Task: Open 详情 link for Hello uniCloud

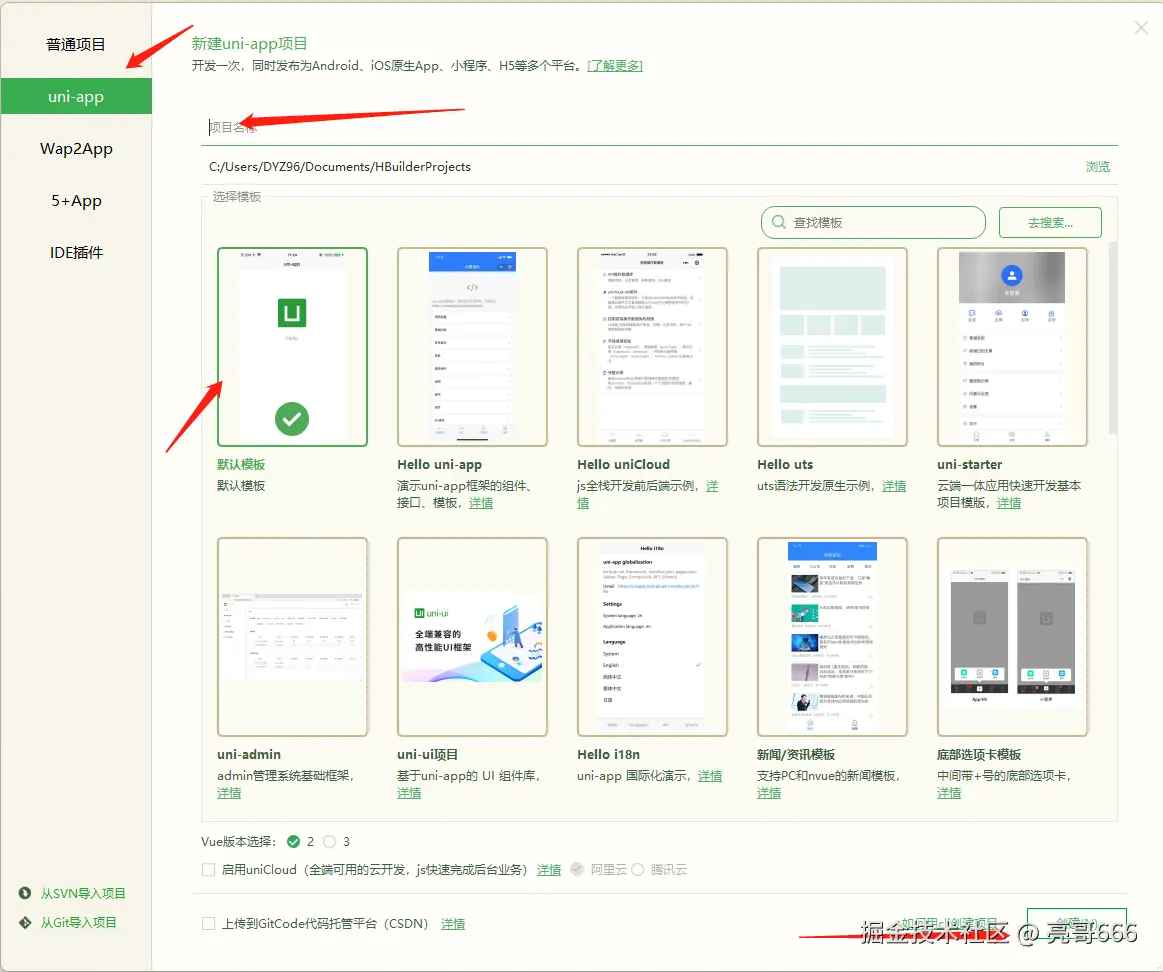Action: pyautogui.click(x=712, y=486)
